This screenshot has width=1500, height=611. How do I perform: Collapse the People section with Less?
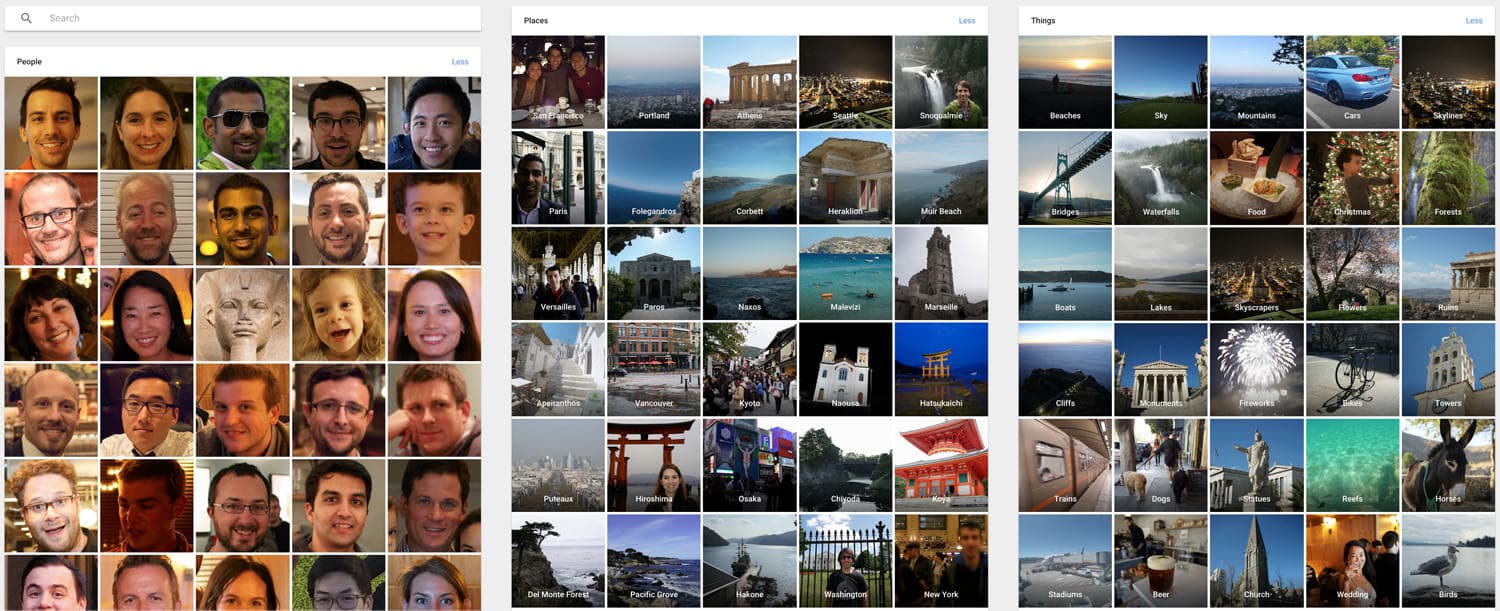point(460,62)
